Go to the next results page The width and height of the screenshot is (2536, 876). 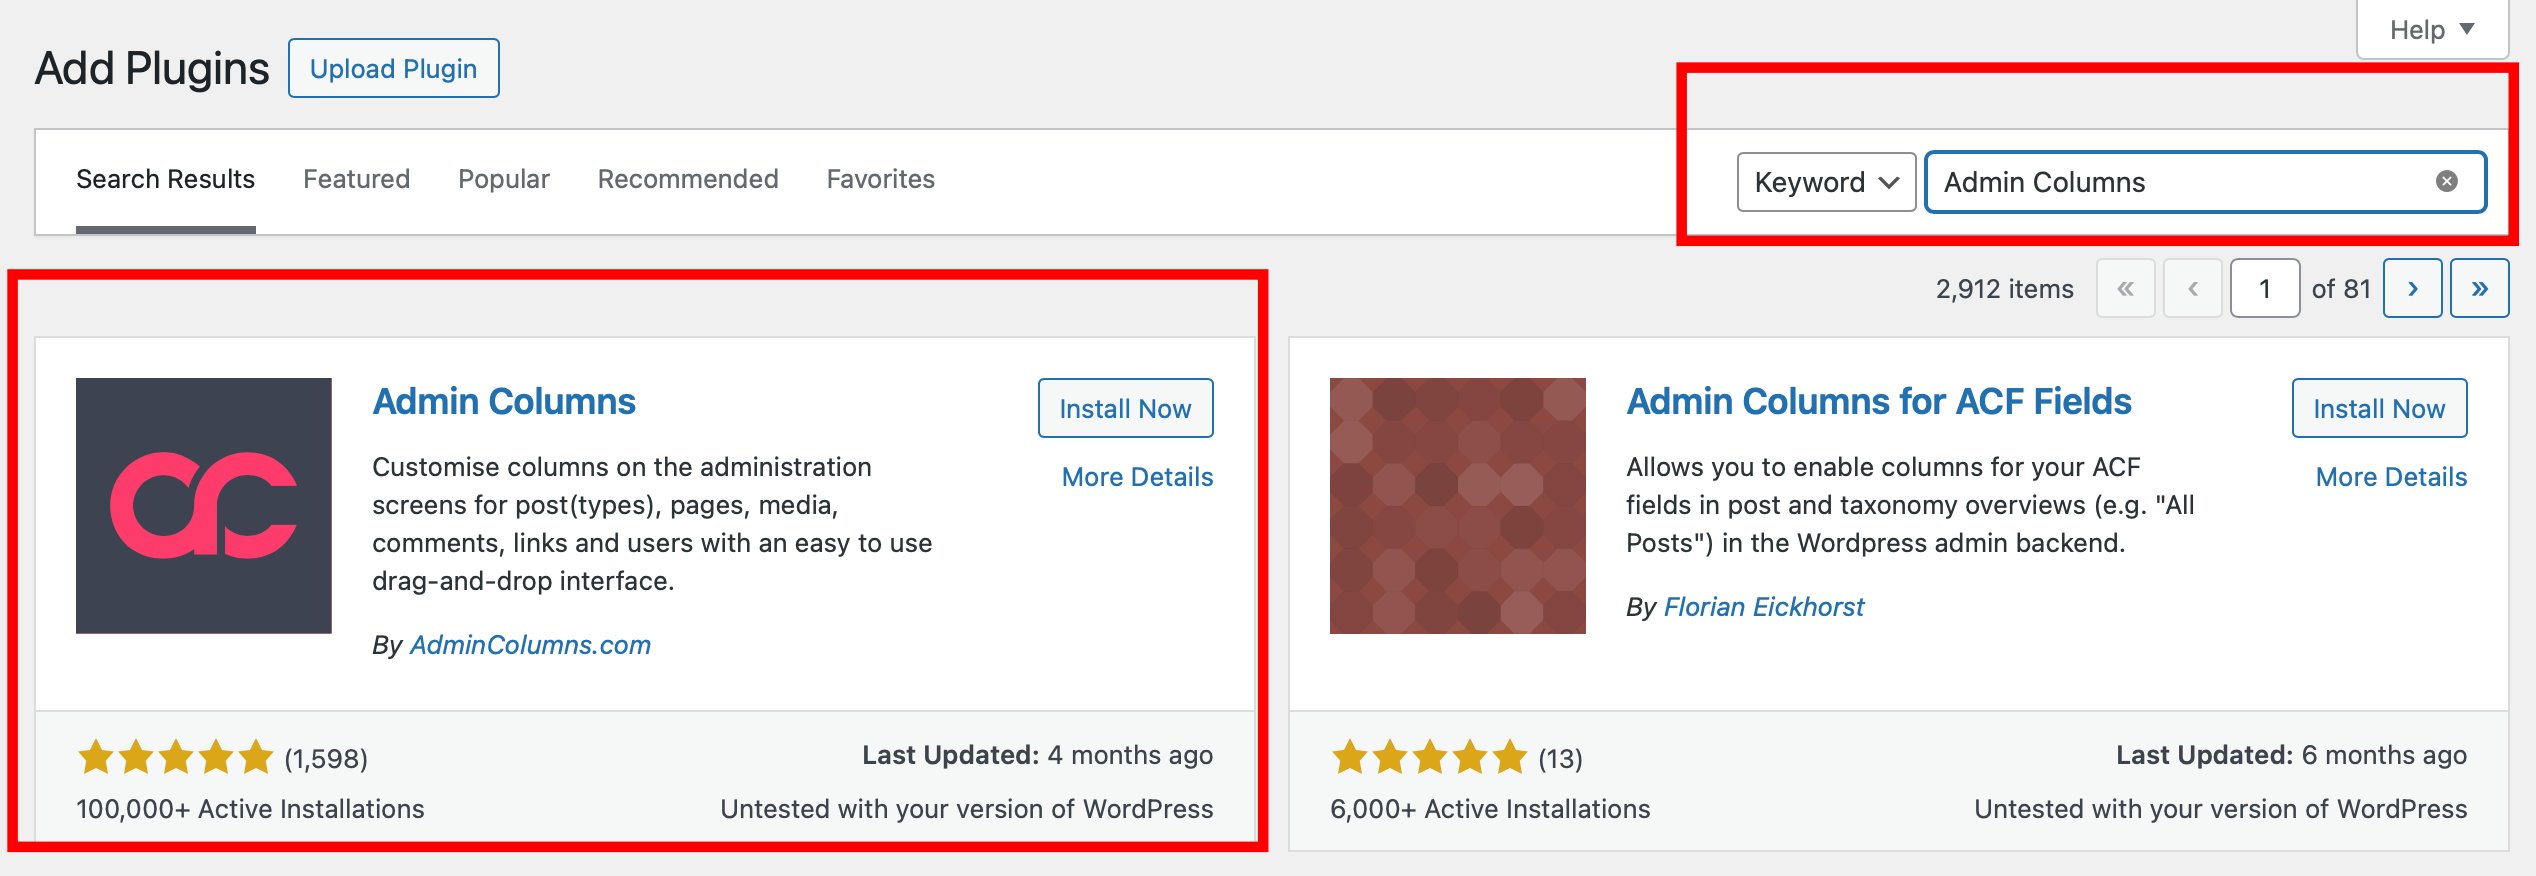[x=2412, y=288]
